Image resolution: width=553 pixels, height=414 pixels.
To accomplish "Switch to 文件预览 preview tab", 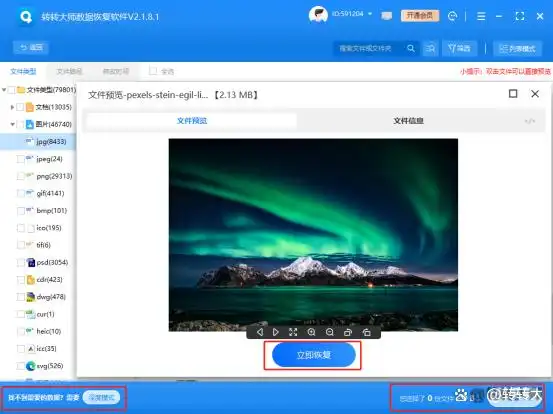I will (192, 121).
